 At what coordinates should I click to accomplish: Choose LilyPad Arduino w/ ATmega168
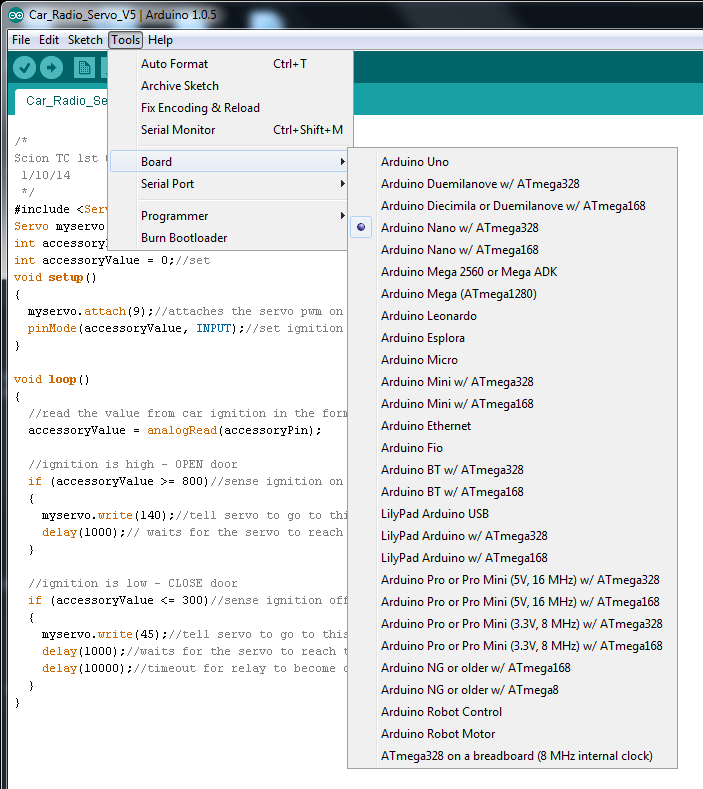tap(512, 558)
